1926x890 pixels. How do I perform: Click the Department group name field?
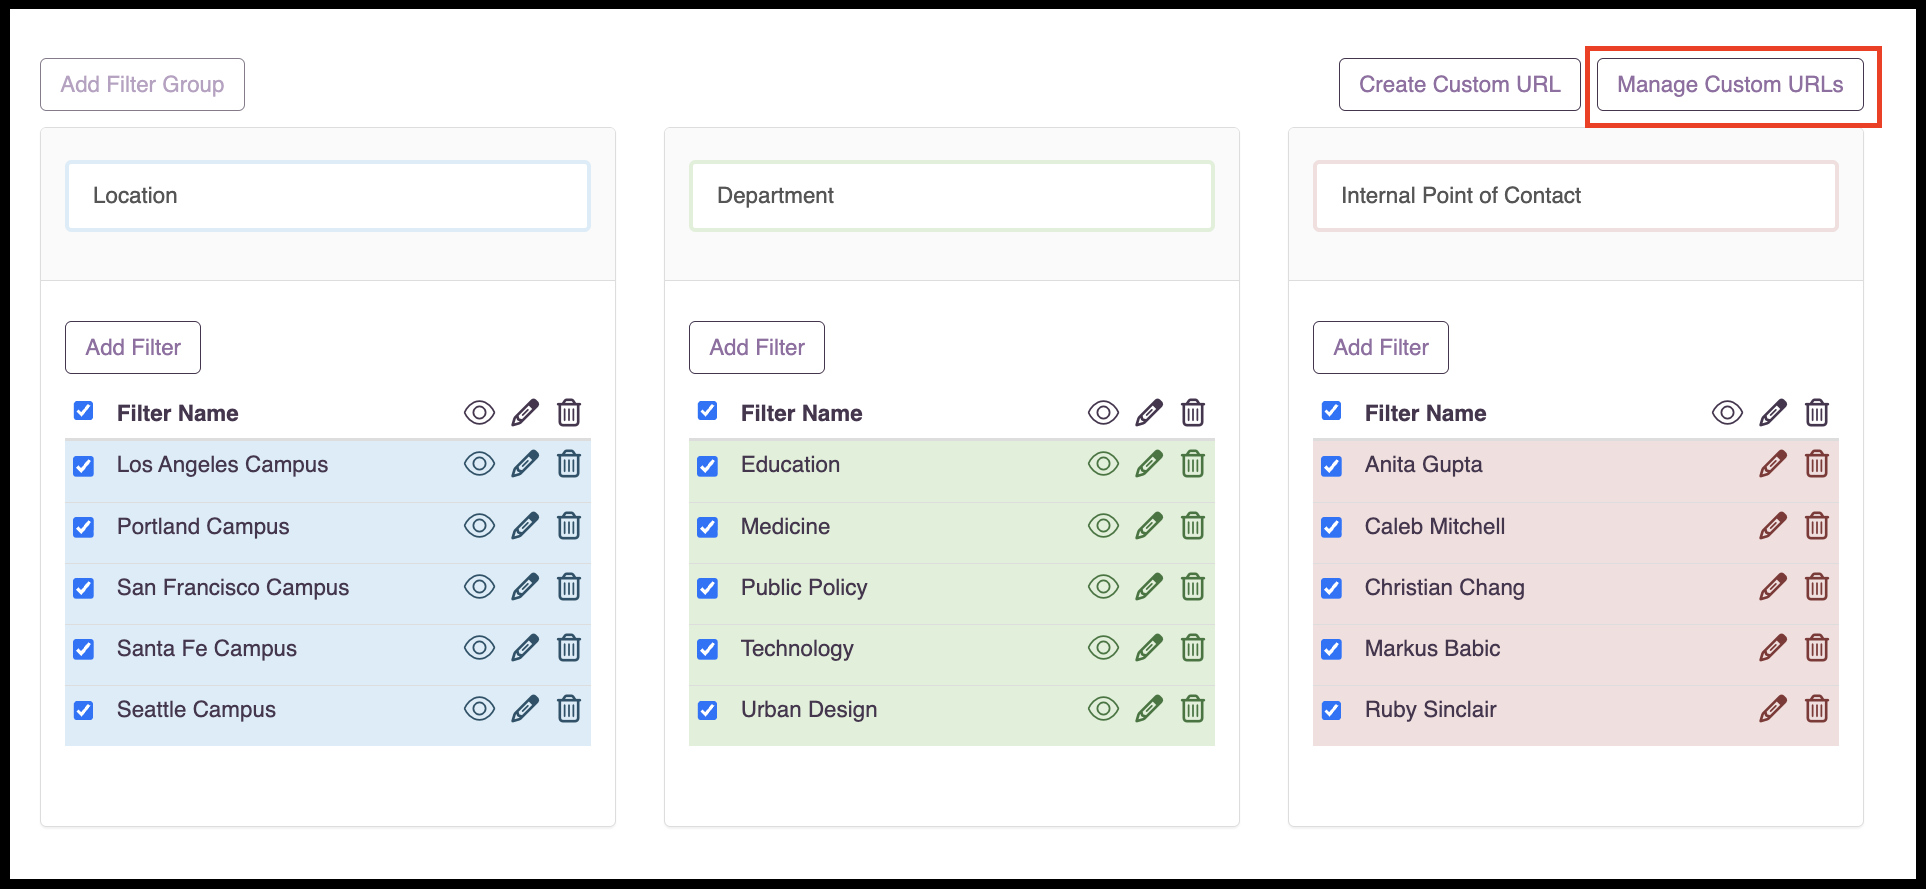(x=952, y=196)
